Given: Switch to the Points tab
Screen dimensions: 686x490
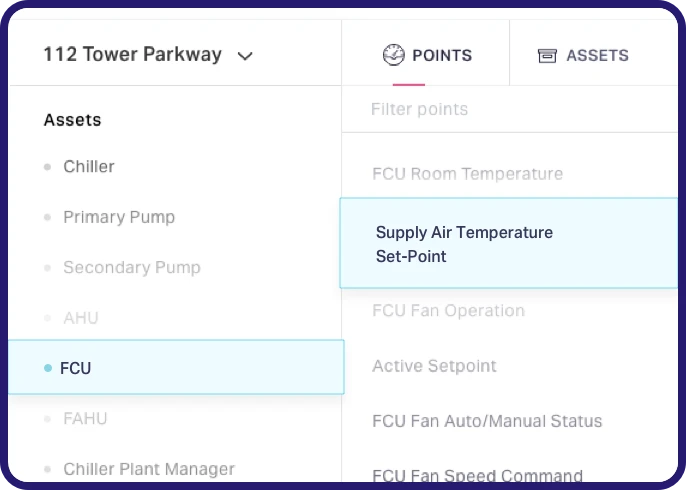Looking at the screenshot, I should point(427,55).
